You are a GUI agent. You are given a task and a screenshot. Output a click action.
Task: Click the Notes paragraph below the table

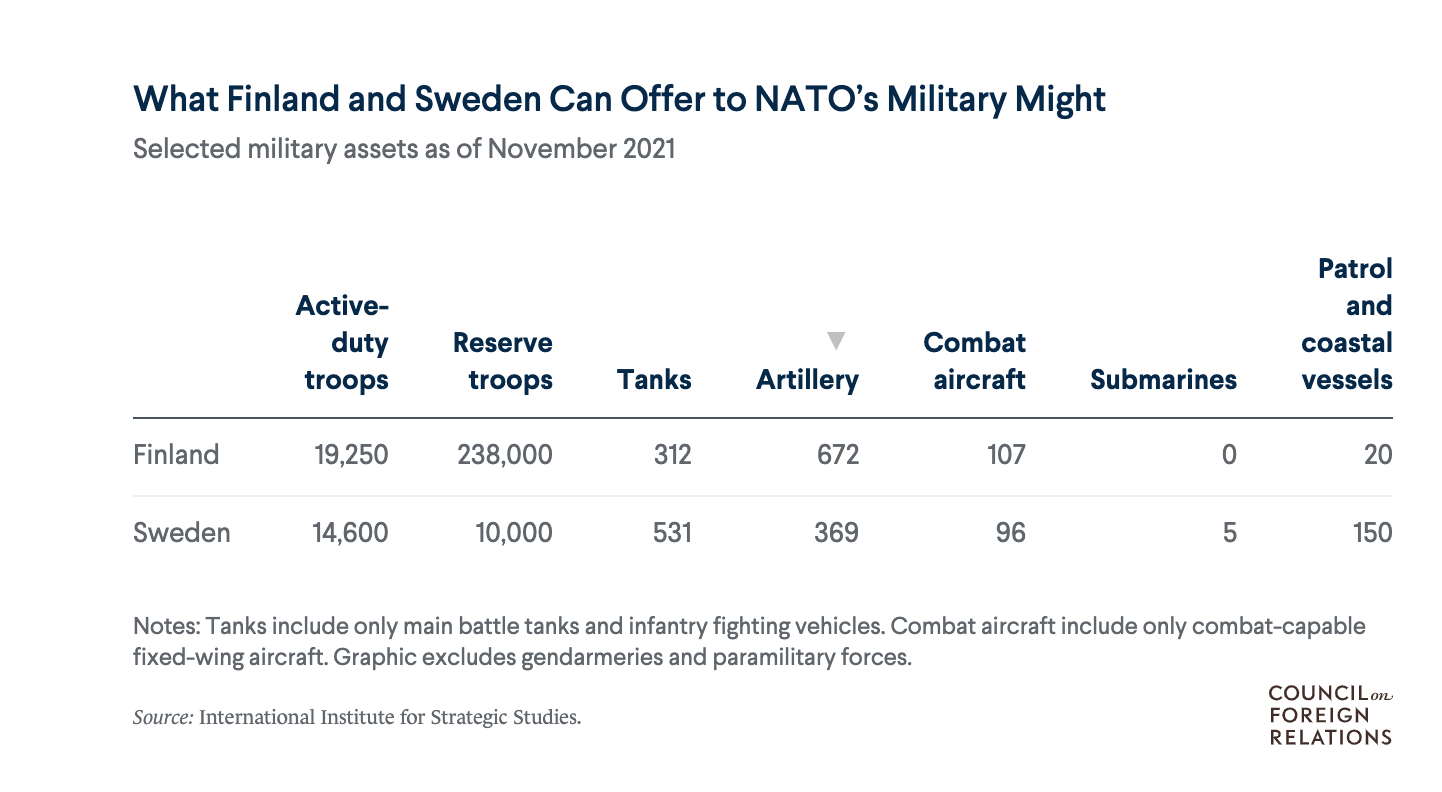click(748, 643)
